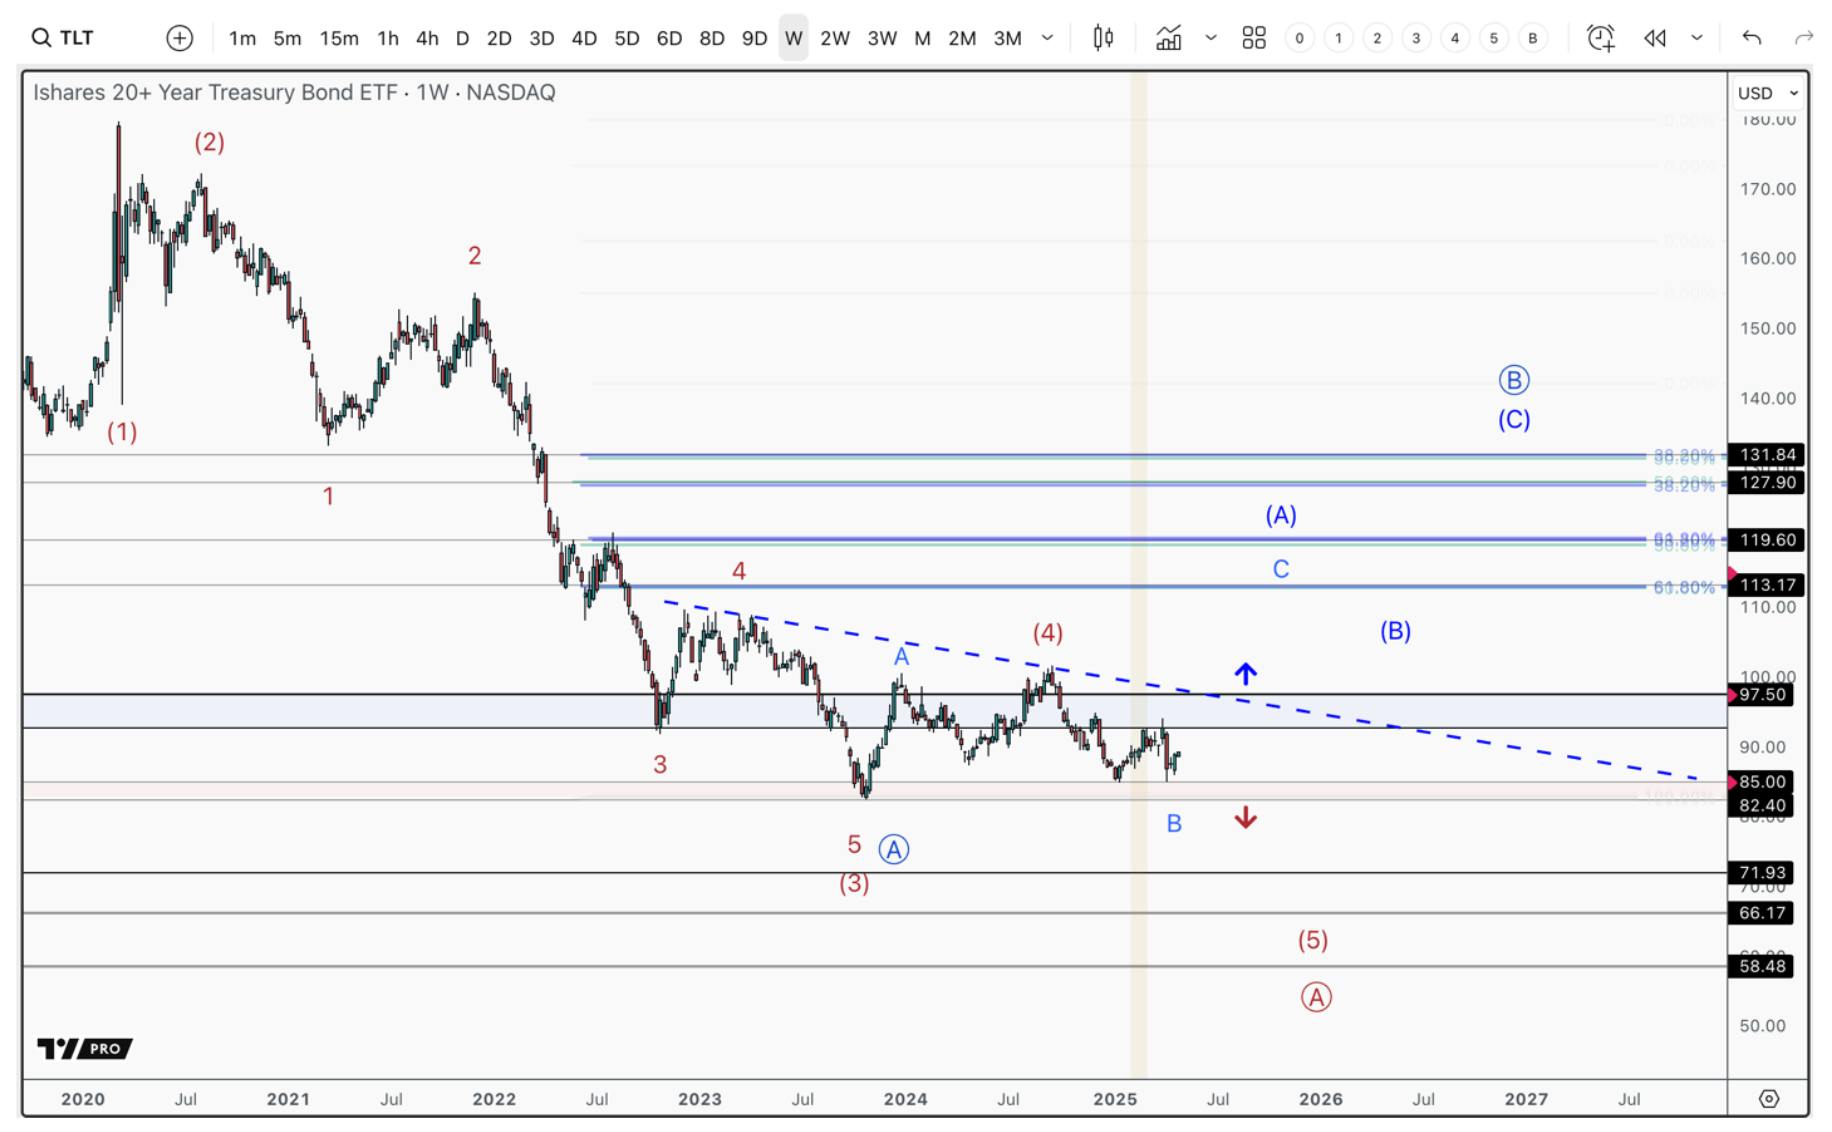This screenshot has height=1132, width=1832.
Task: Select the red (4) wave label
Action: click(x=1048, y=633)
